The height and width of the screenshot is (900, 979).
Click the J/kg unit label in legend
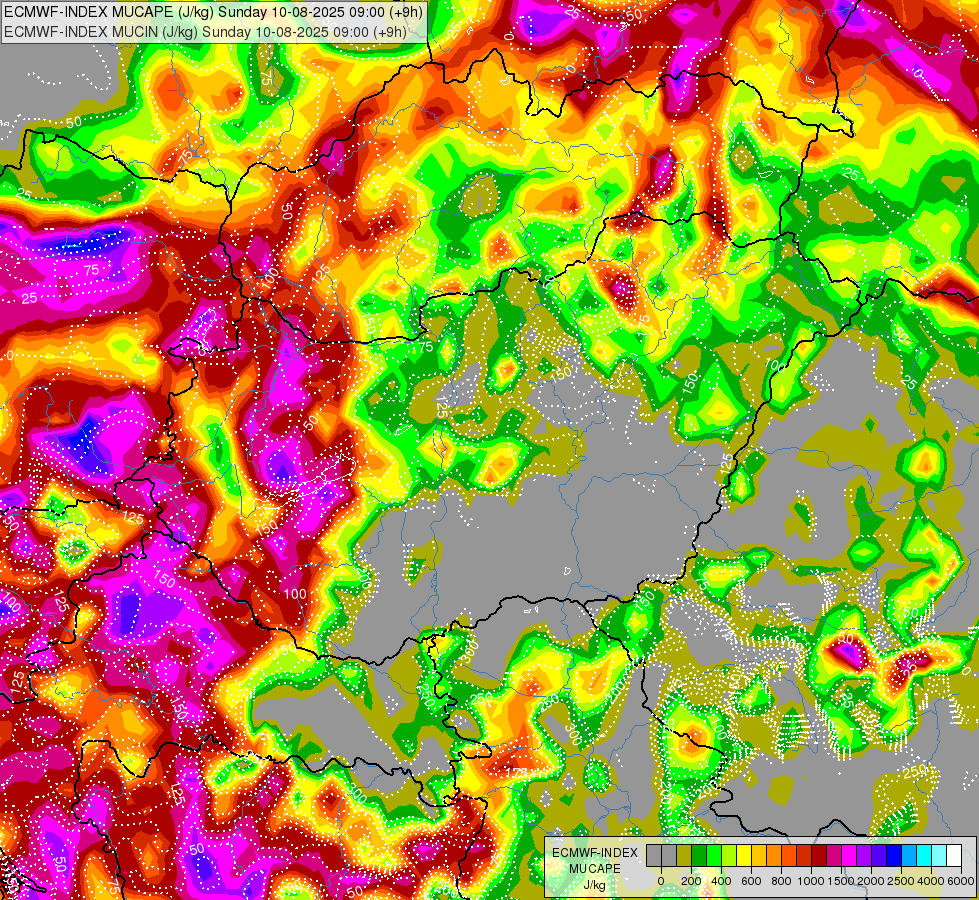pyautogui.click(x=595, y=885)
